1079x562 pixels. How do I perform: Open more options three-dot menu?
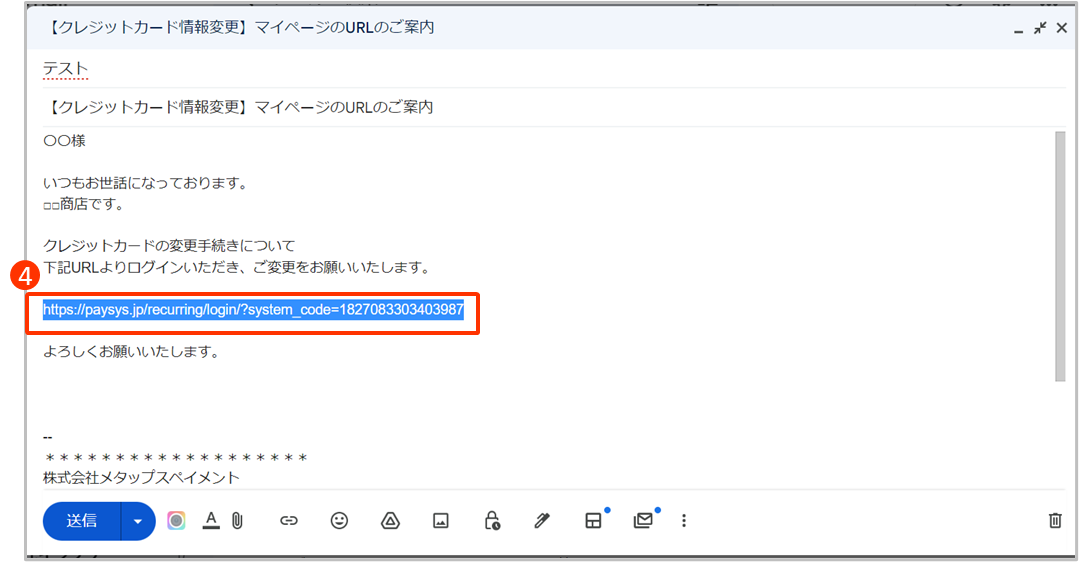(x=684, y=521)
